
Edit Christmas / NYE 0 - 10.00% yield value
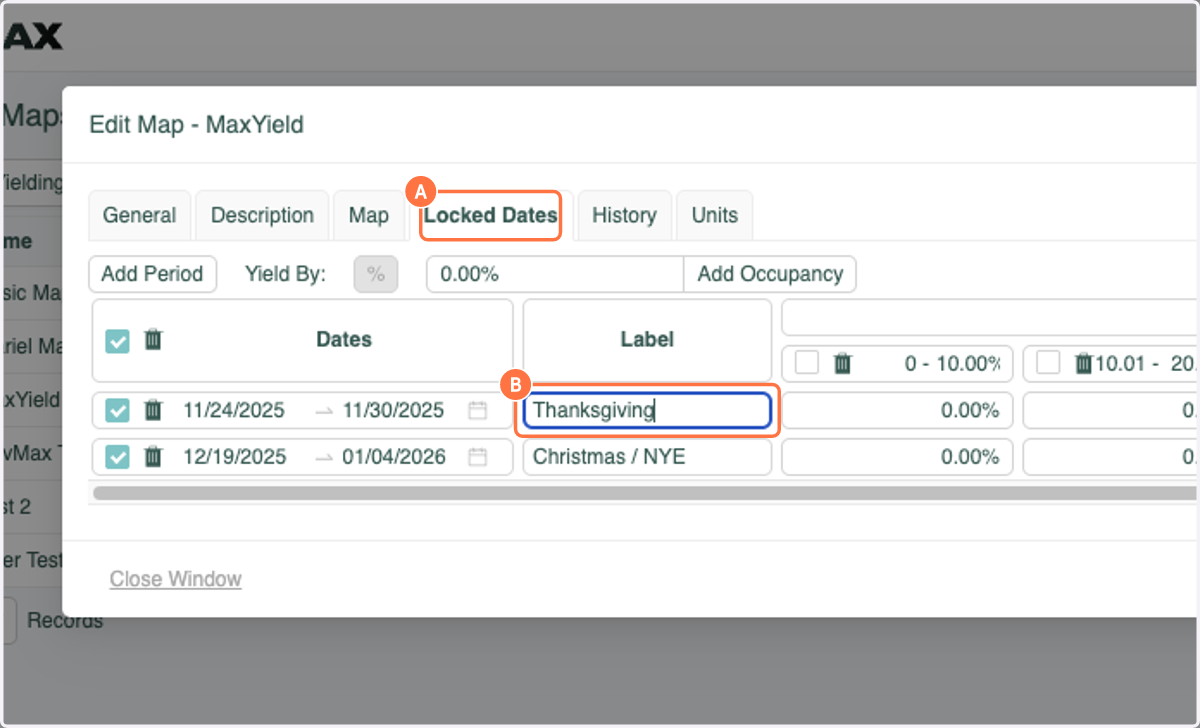pos(897,457)
